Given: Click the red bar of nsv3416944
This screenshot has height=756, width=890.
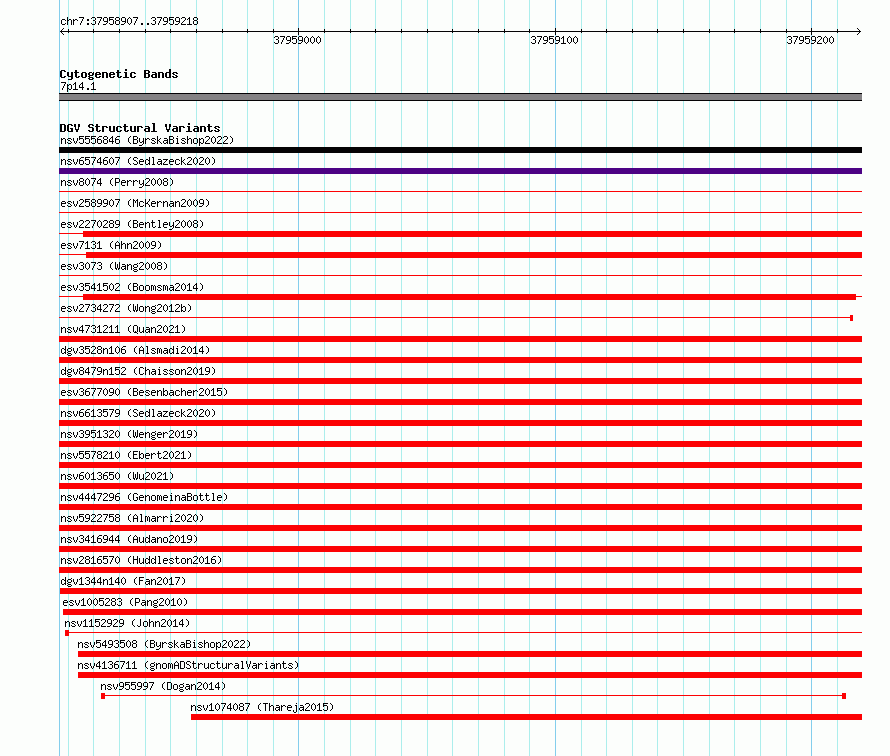Looking at the screenshot, I should coord(460,549).
